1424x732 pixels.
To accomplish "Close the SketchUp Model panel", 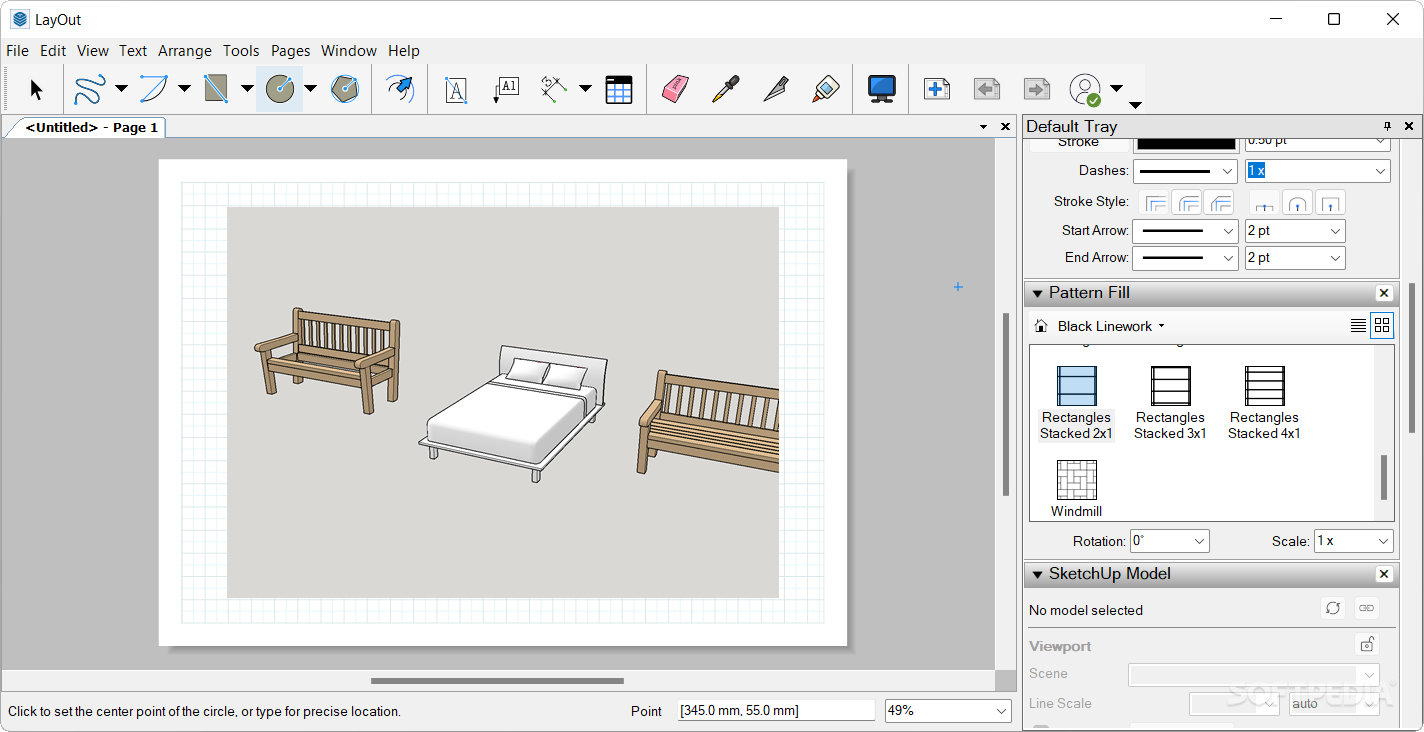I will pos(1384,574).
